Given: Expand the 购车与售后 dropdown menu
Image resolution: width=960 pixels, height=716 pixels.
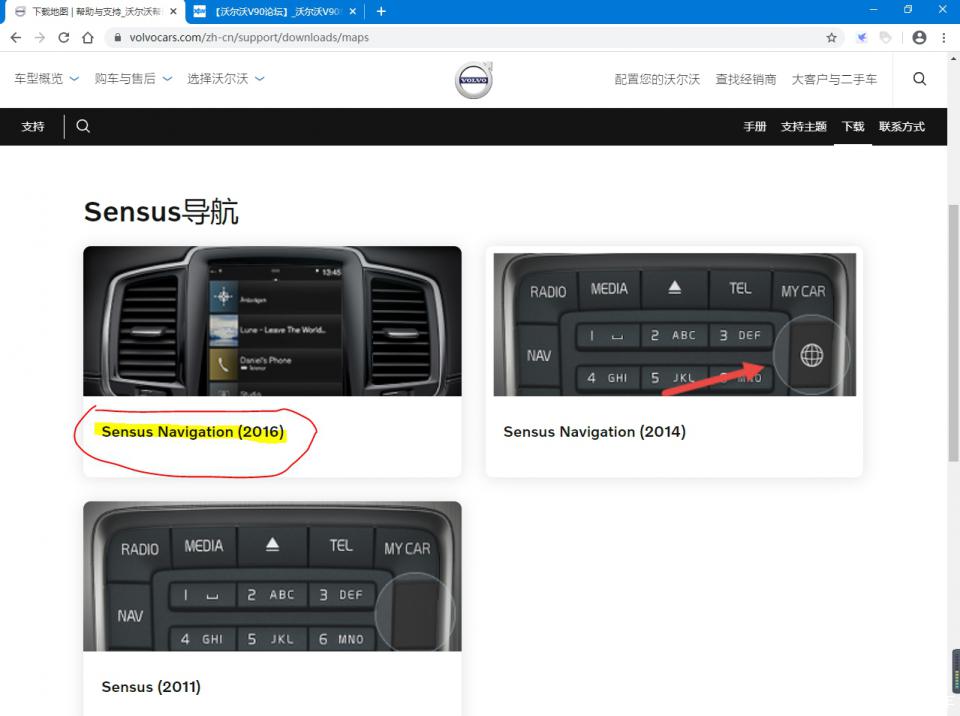Looking at the screenshot, I should pyautogui.click(x=133, y=78).
